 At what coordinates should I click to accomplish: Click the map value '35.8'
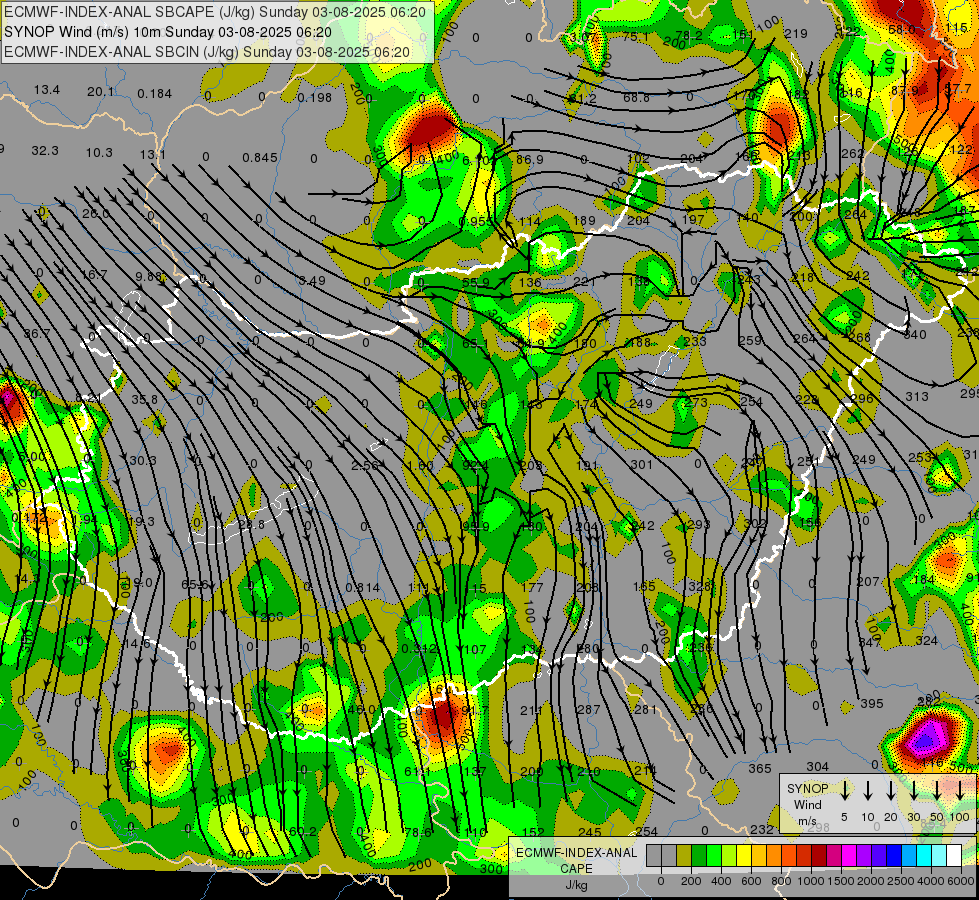click(x=144, y=399)
